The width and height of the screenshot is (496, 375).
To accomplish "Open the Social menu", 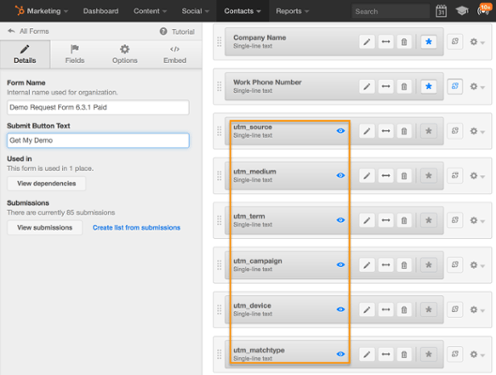I will 195,11.
